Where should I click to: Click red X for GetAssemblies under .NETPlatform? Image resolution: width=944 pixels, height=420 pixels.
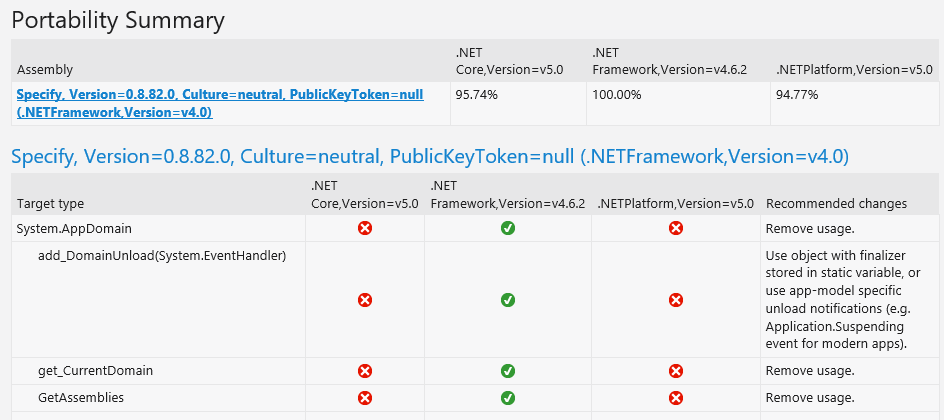tap(675, 398)
